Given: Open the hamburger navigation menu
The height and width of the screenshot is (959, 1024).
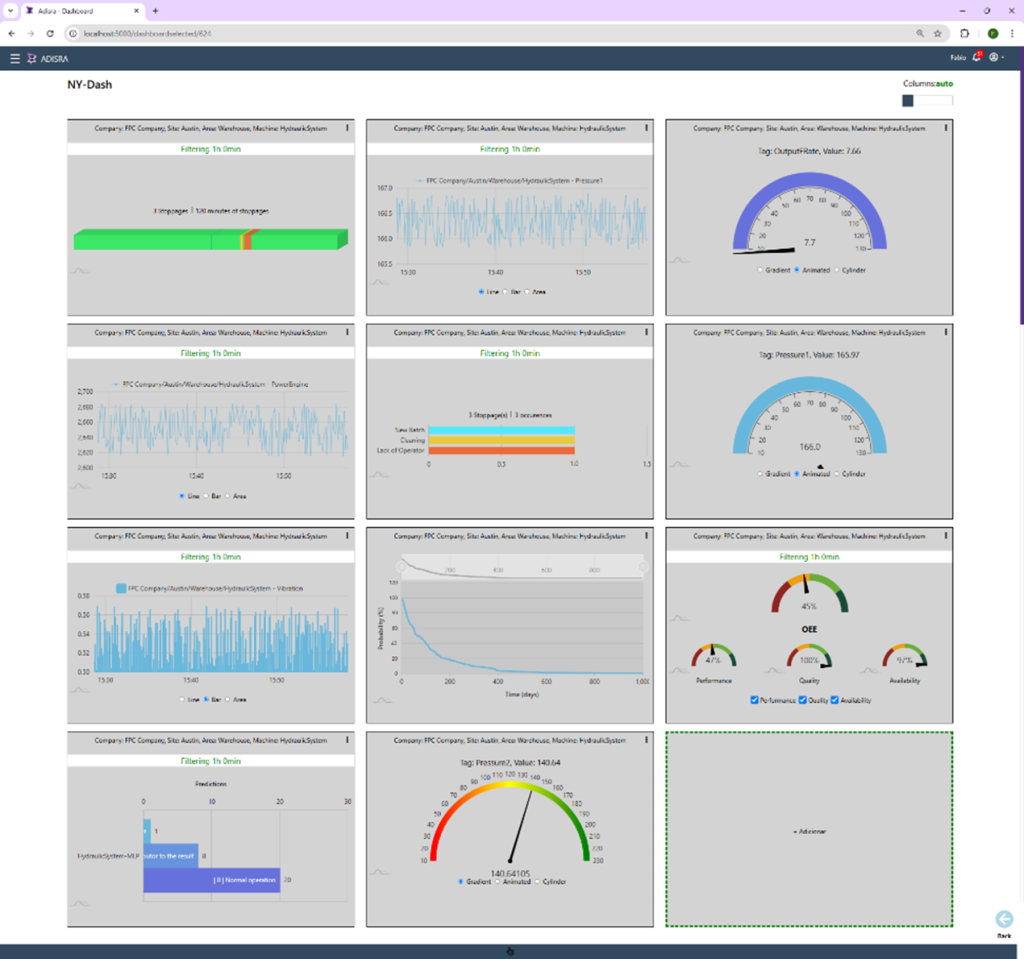Looking at the screenshot, I should coord(15,58).
